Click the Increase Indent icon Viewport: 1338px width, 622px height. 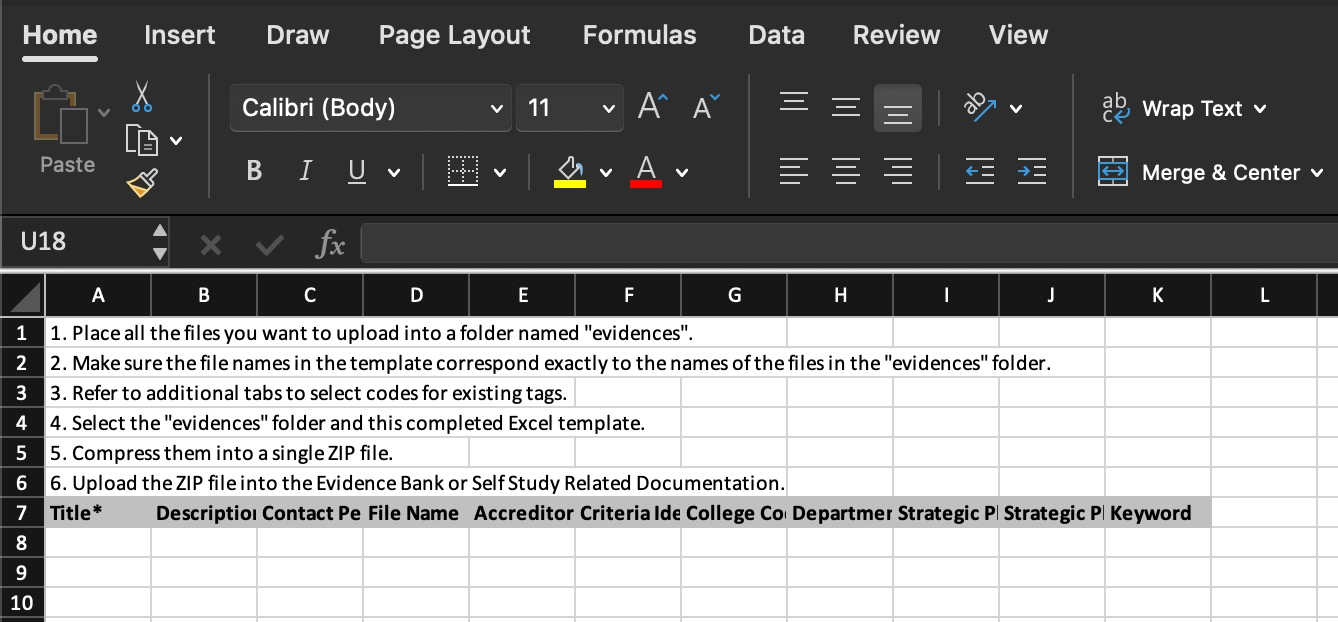[1031, 172]
